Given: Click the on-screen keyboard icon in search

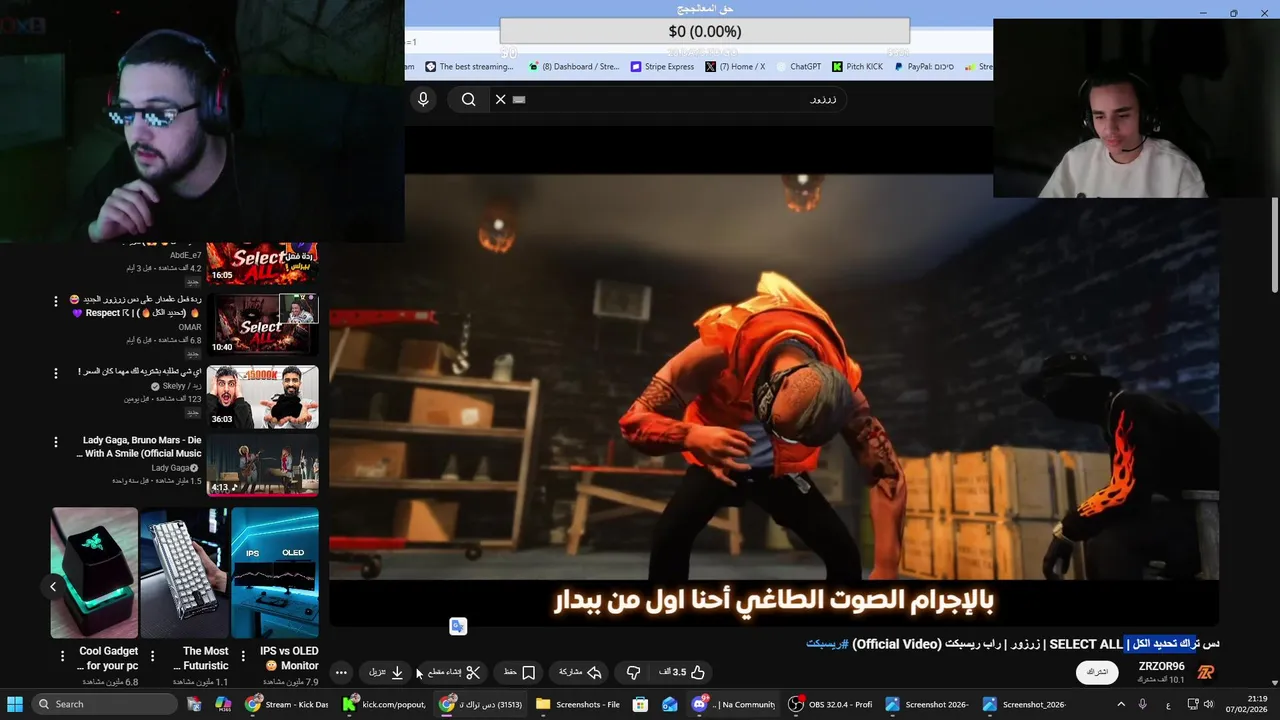Looking at the screenshot, I should pyautogui.click(x=518, y=99).
